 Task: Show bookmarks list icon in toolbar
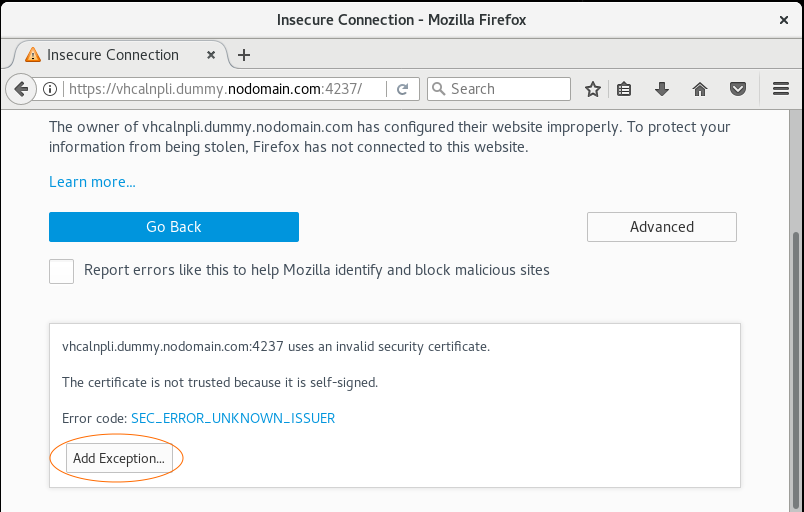(624, 89)
